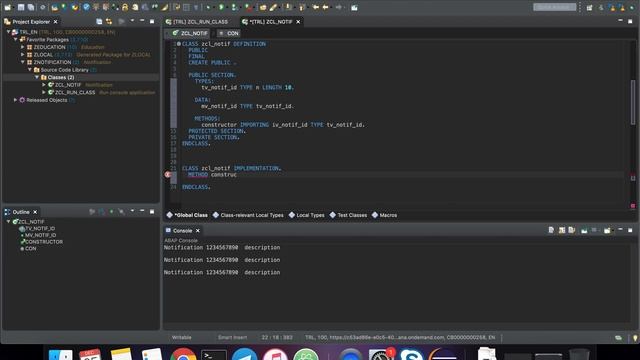Click the Open Console dropdown icon
Image resolution: width=640 pixels, height=360 pixels.
607,230
